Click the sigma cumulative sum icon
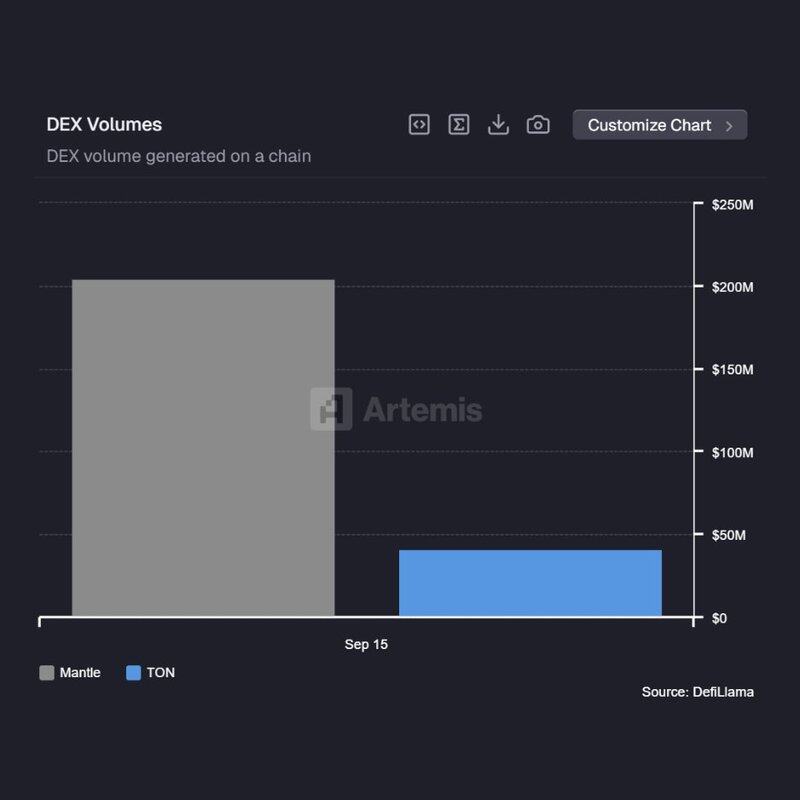This screenshot has height=800, width=800. pos(459,124)
